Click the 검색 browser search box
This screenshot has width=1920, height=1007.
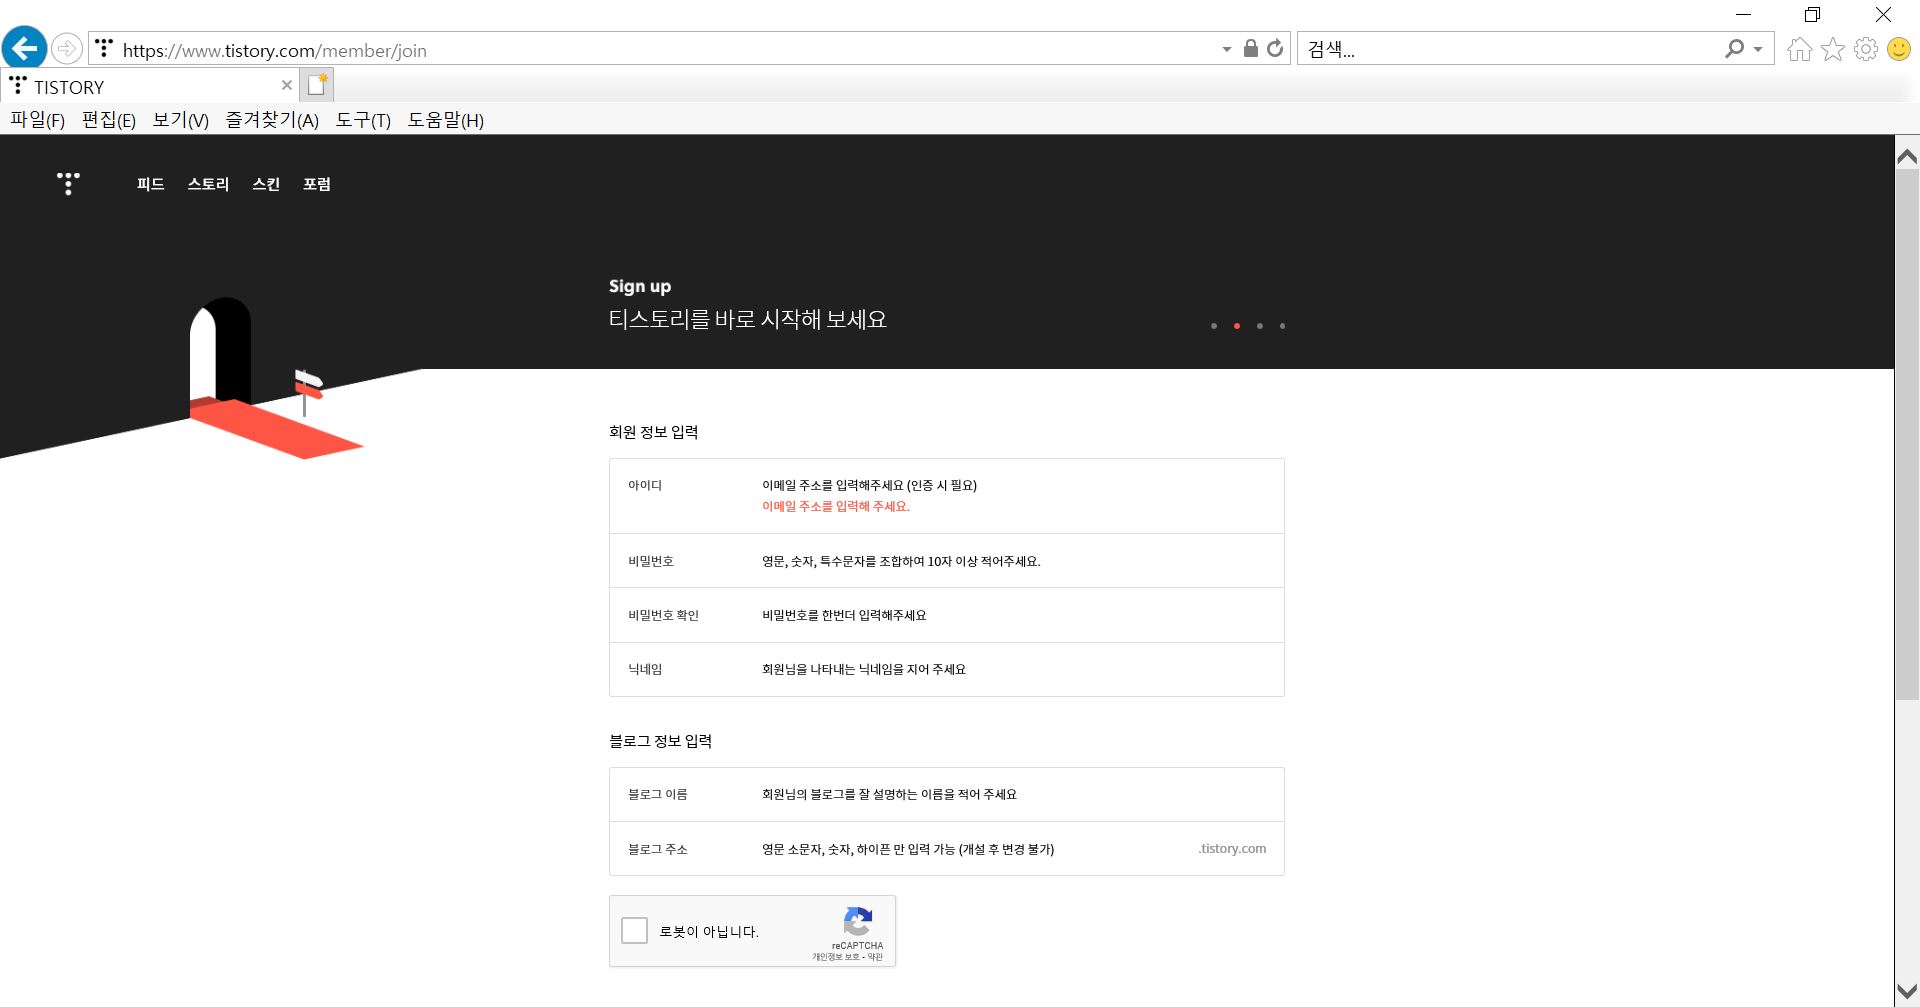[x=1510, y=49]
